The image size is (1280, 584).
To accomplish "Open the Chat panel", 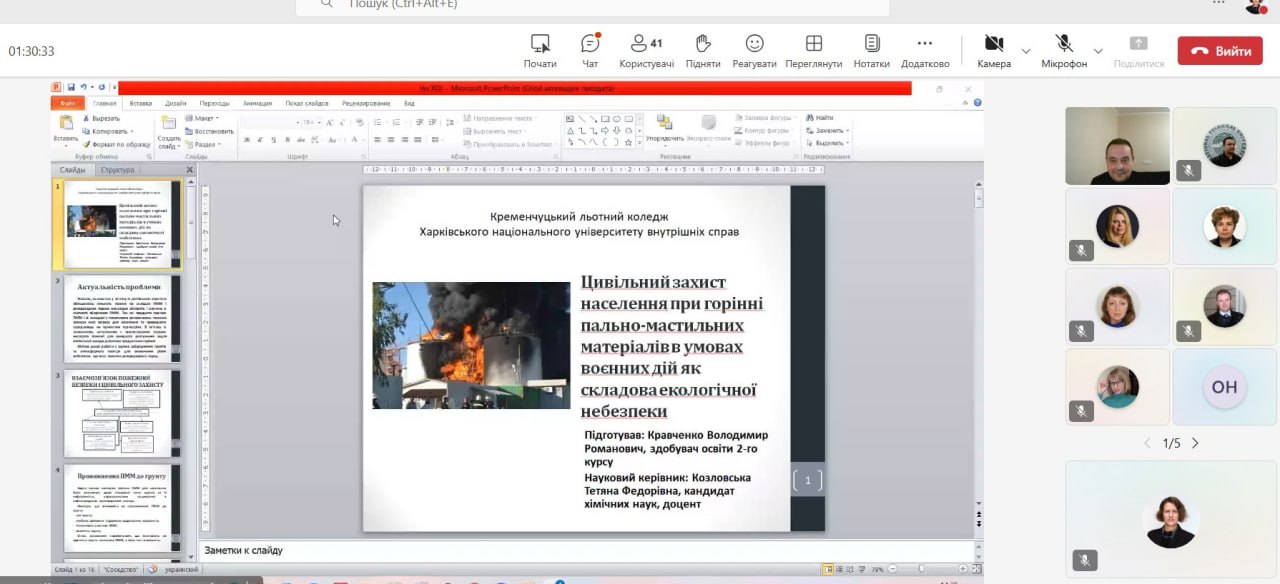I will point(590,50).
